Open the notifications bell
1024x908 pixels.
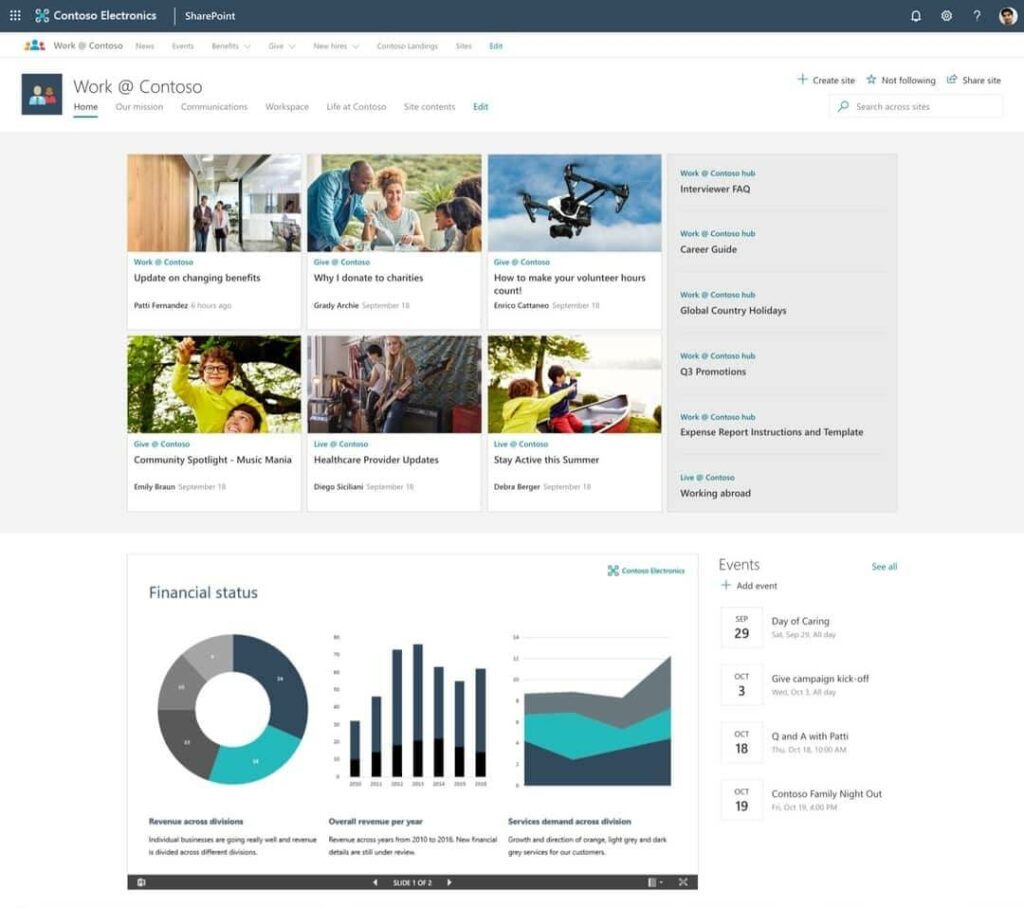tap(916, 16)
